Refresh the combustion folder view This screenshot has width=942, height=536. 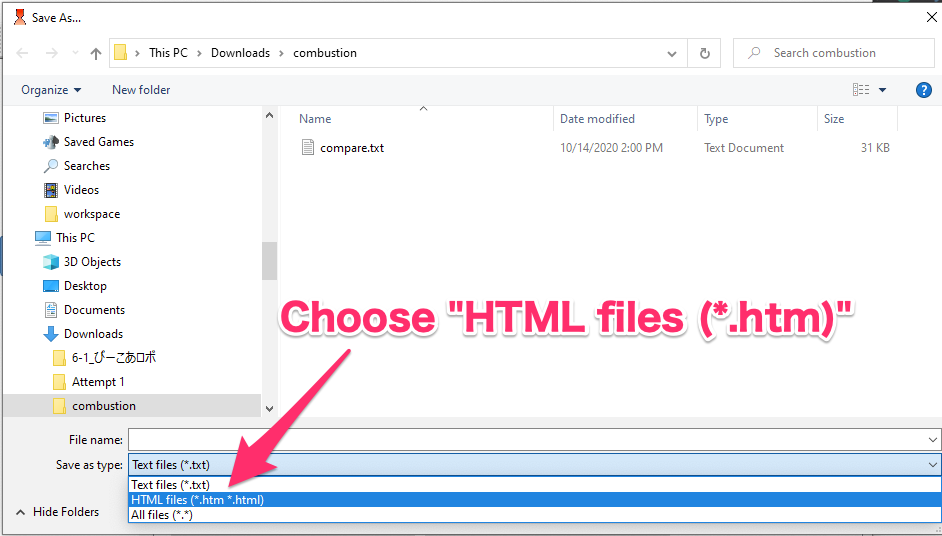[x=704, y=53]
